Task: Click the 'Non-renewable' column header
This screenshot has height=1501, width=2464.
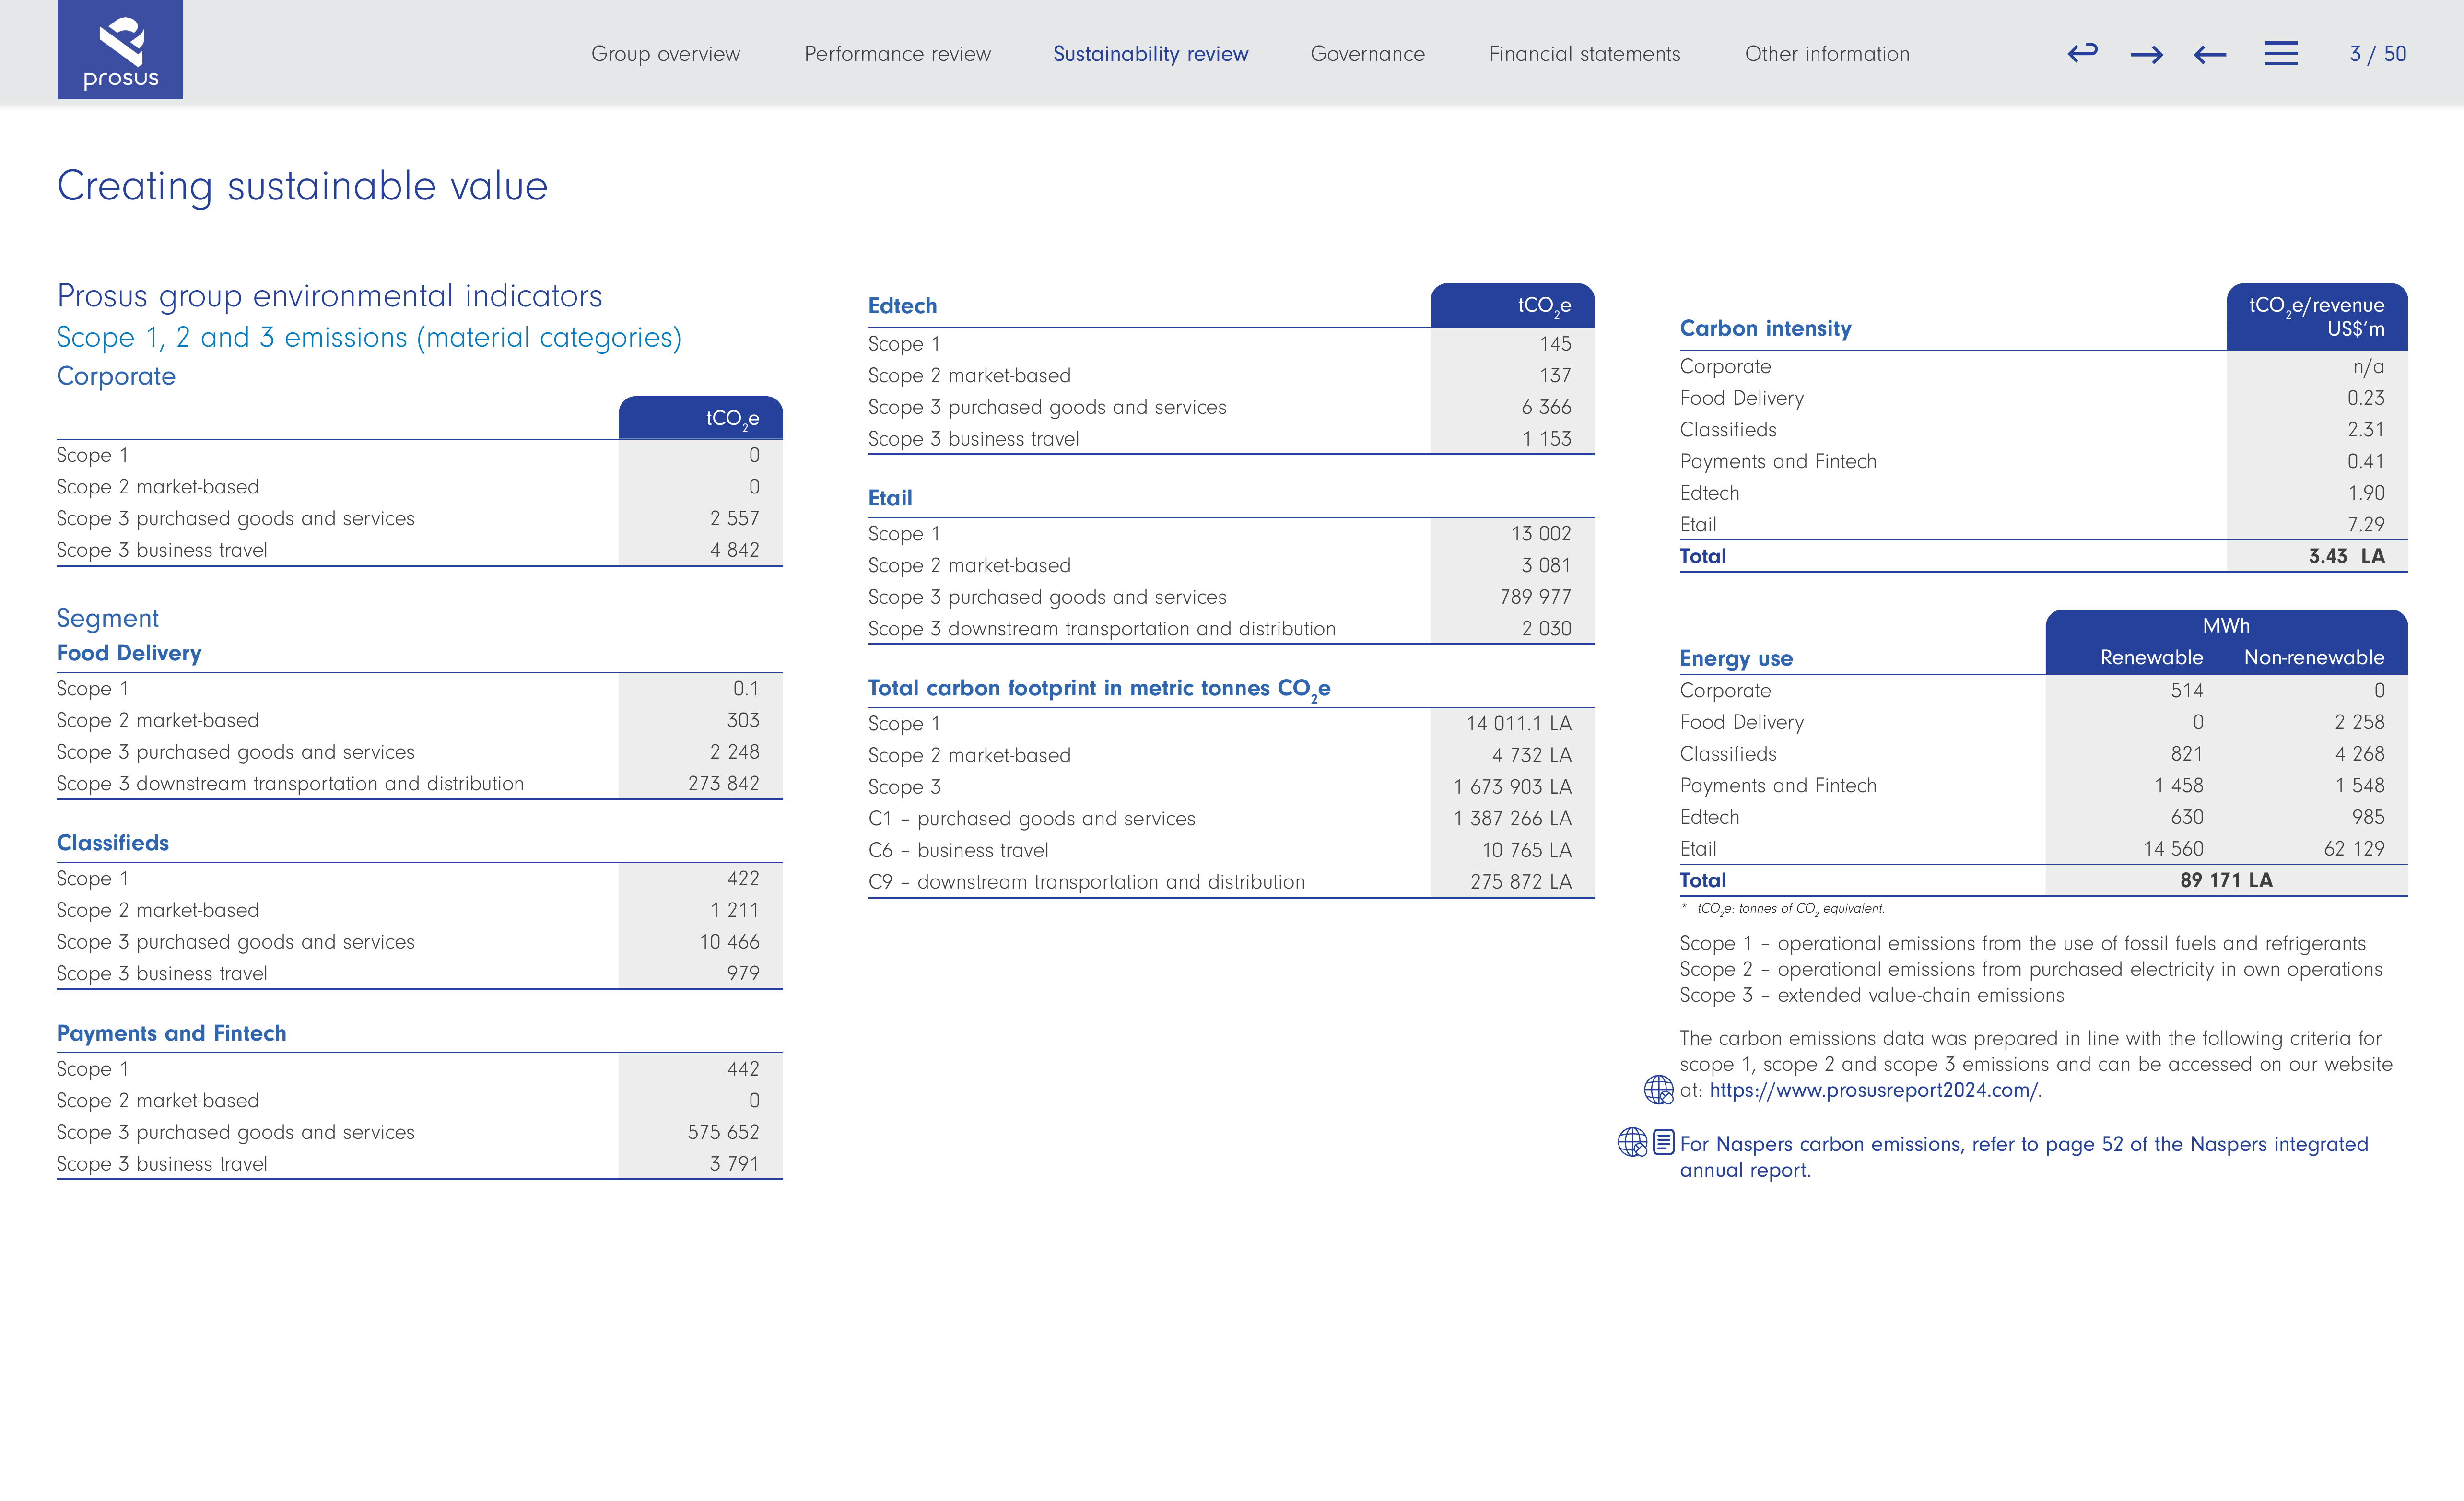Action: (2314, 657)
